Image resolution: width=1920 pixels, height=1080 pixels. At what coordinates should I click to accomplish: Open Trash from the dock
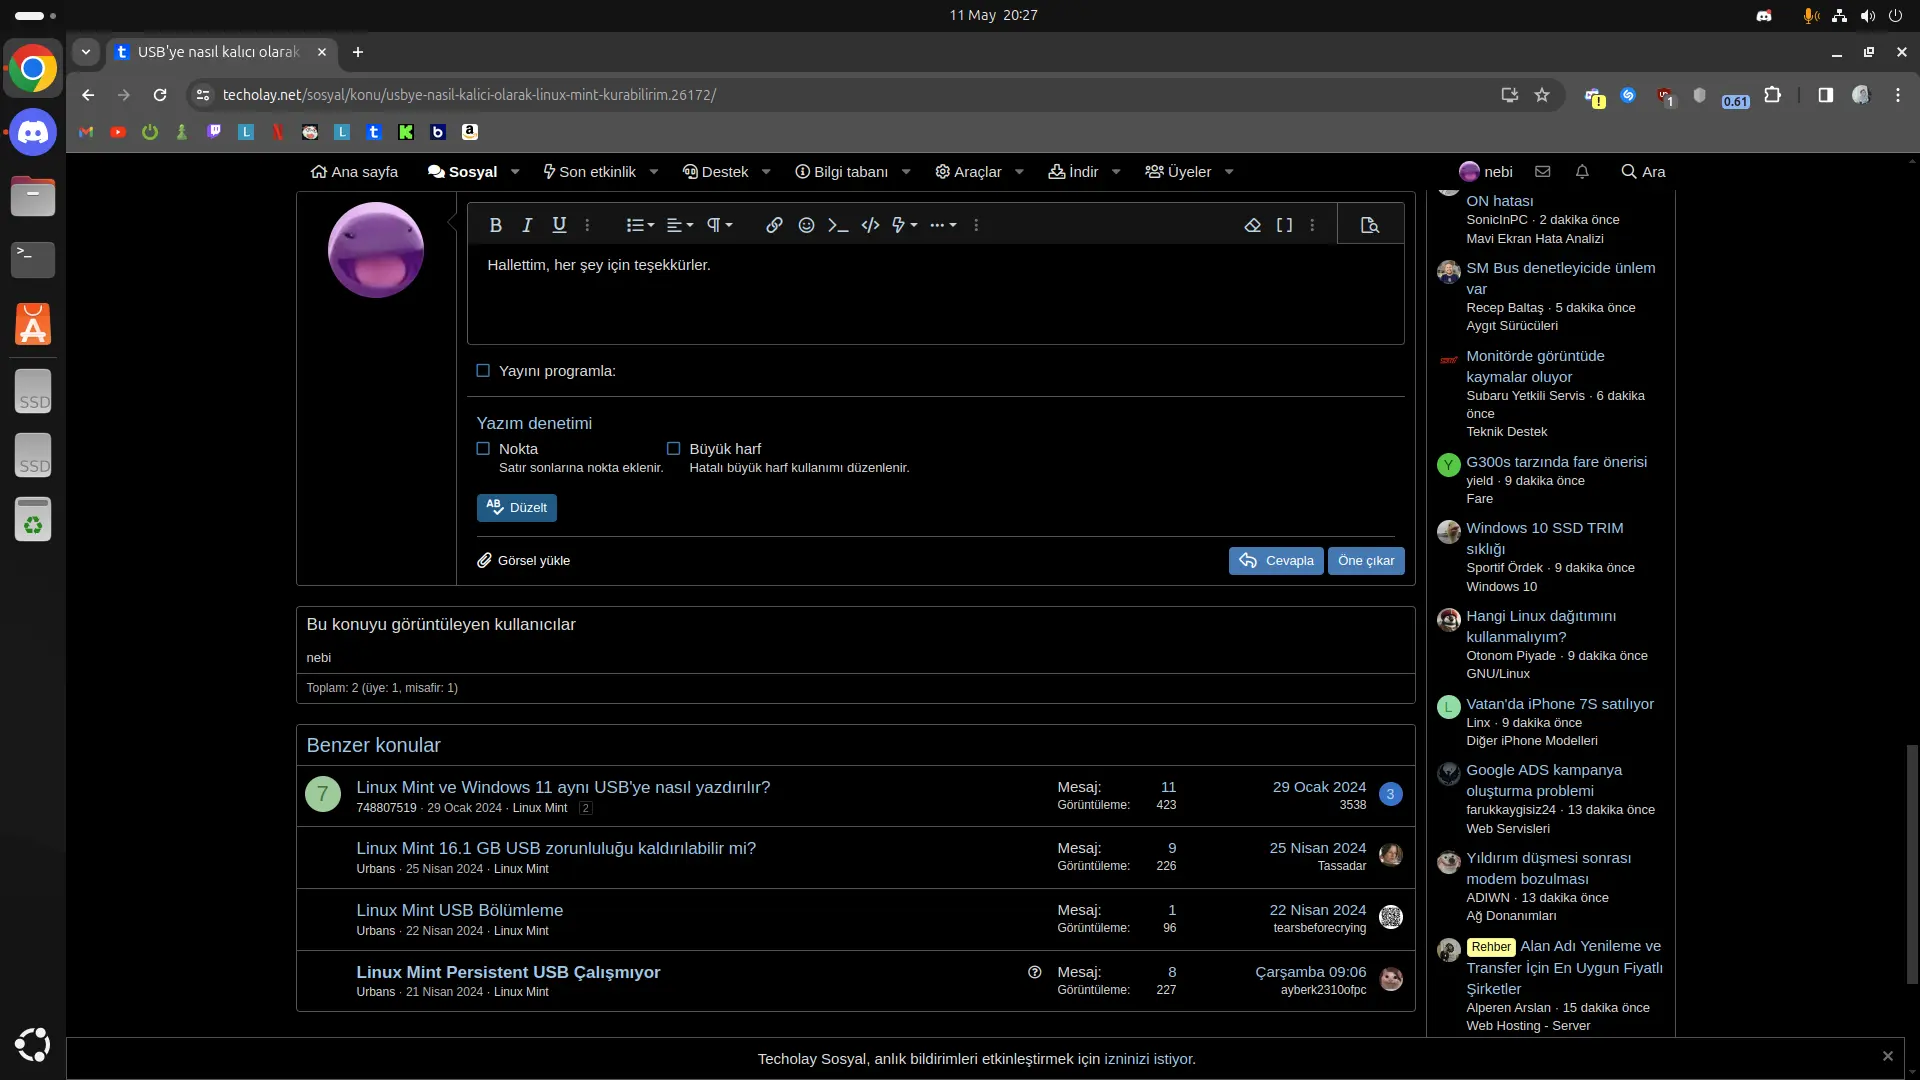click(33, 520)
